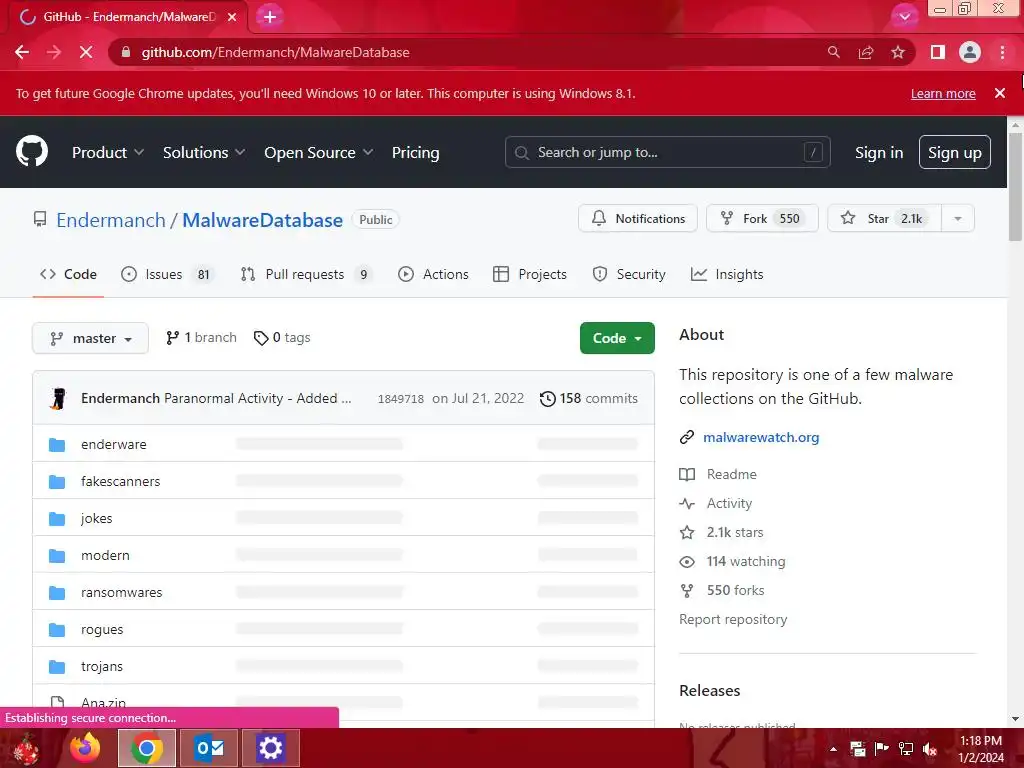Screen dimensions: 1024x768
Task: Open a new browser tab
Action: click(x=270, y=17)
